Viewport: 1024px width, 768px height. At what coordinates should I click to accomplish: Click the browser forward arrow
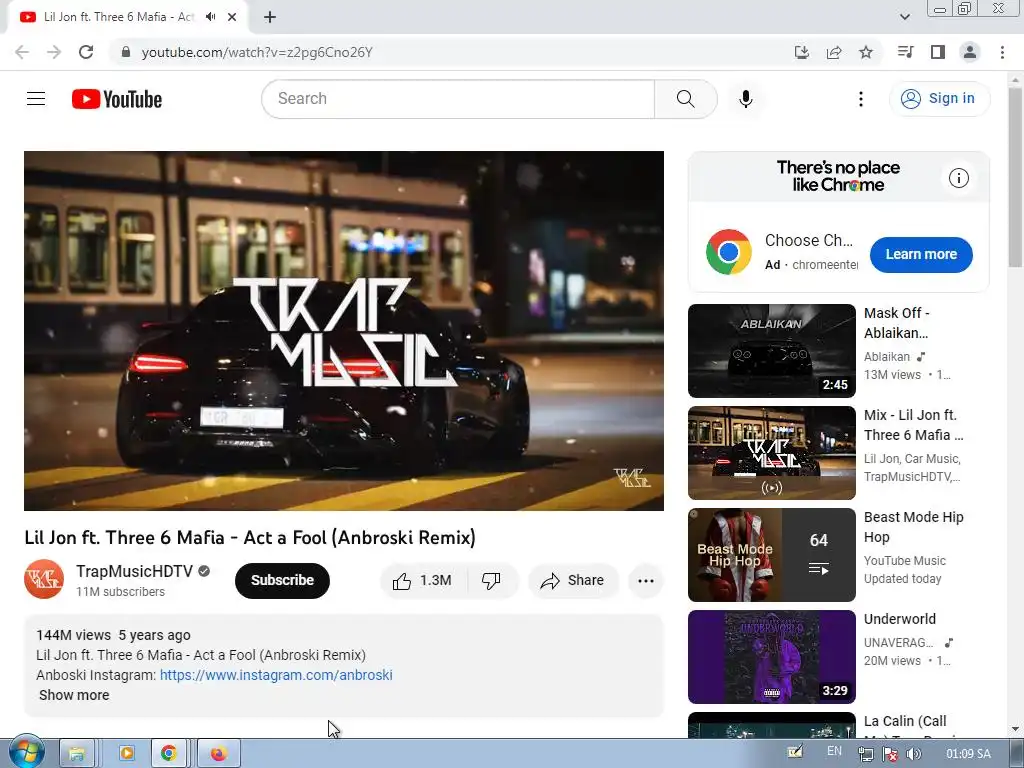coord(54,52)
